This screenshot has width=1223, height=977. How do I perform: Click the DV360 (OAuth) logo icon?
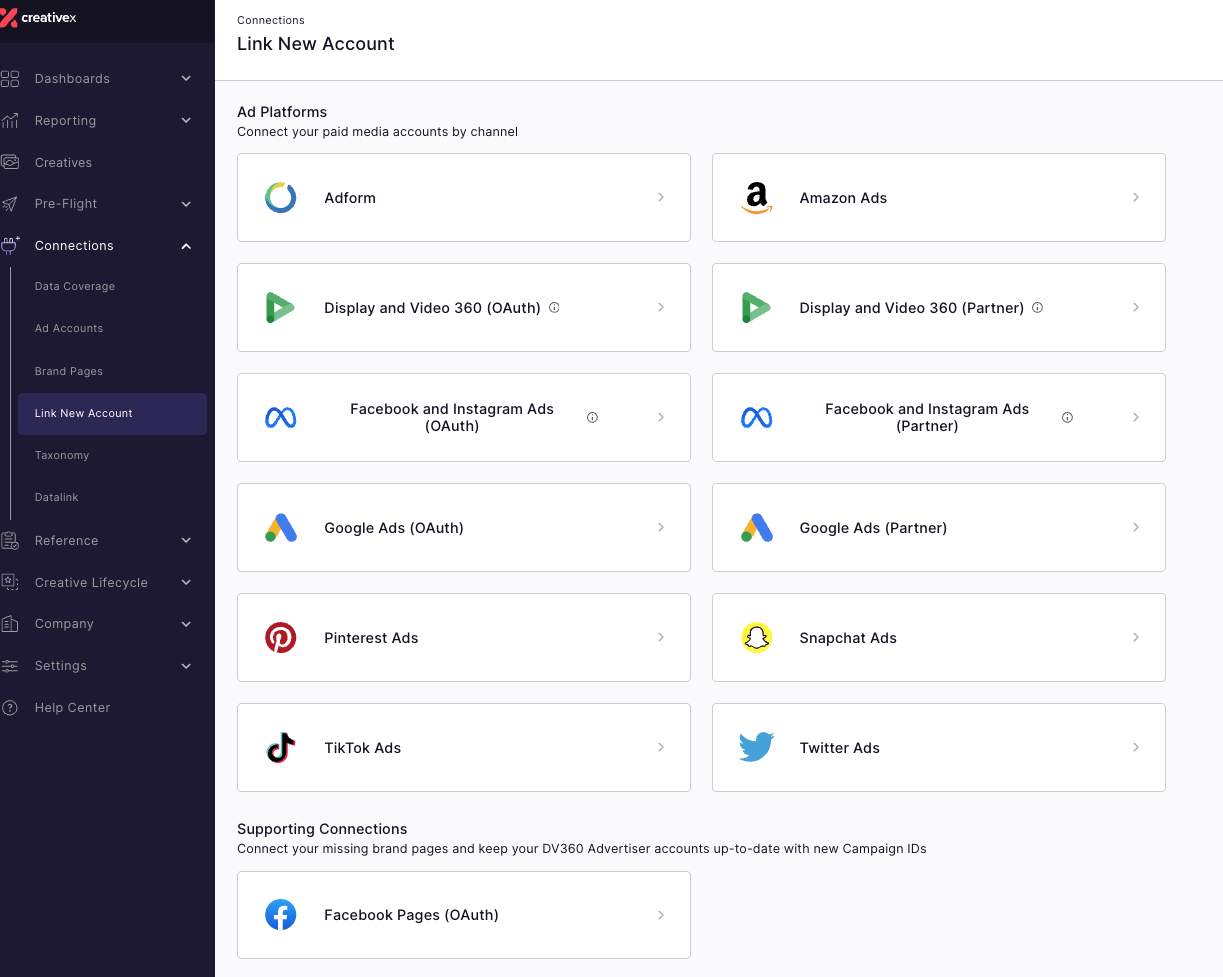pos(281,308)
